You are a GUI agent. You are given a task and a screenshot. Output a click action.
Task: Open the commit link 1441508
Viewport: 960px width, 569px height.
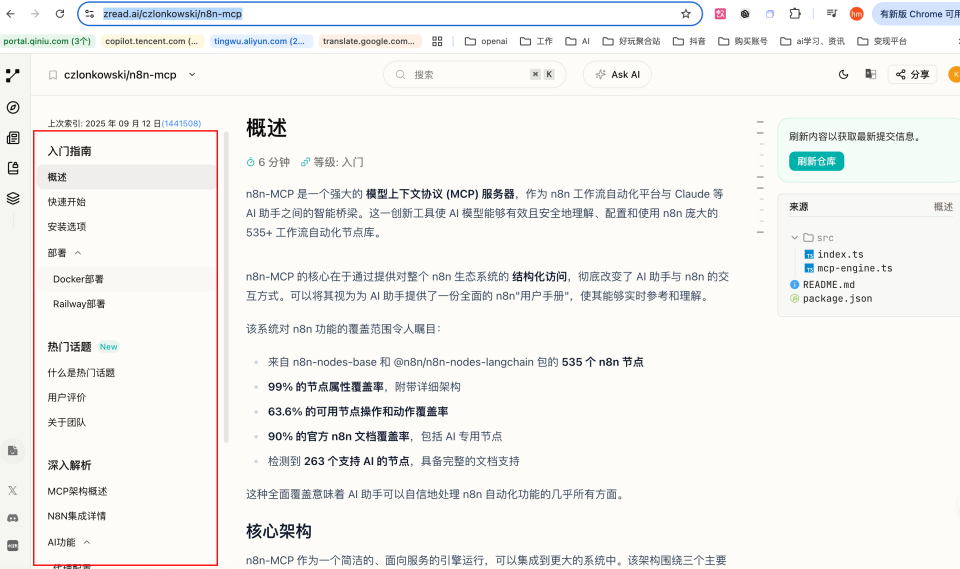click(x=181, y=123)
